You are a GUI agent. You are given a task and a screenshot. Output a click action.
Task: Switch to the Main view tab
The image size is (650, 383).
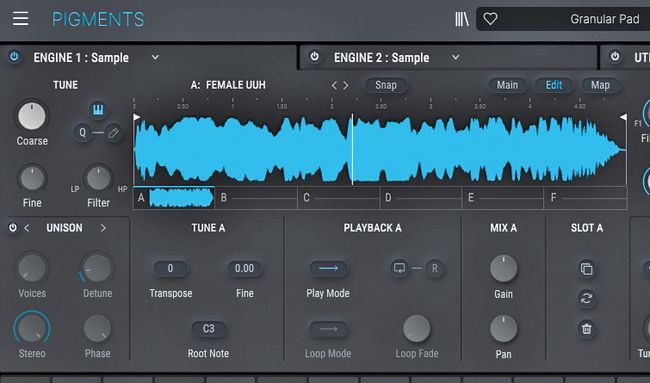(x=507, y=85)
